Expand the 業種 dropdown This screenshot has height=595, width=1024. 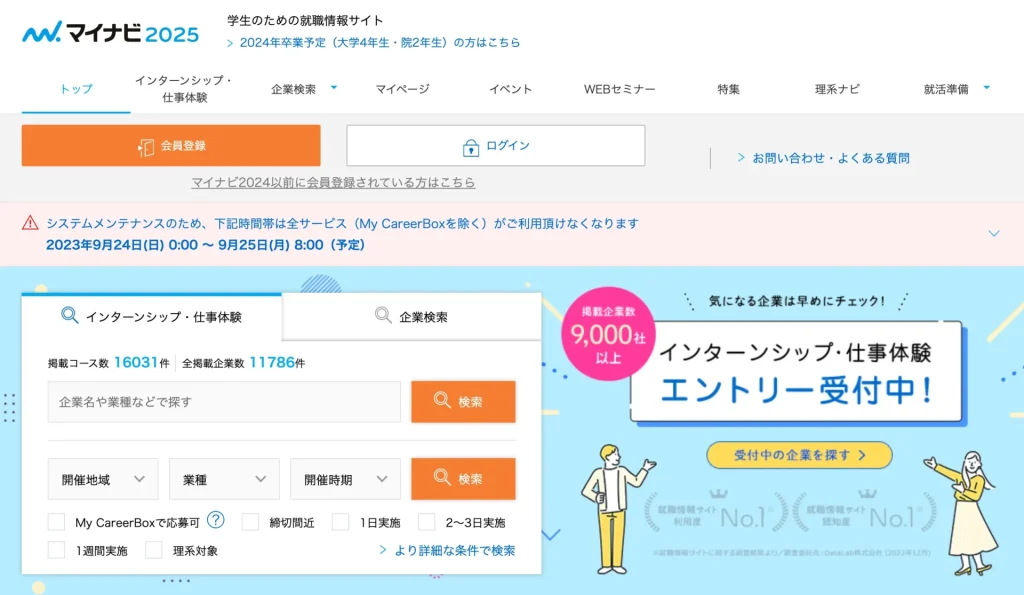224,479
